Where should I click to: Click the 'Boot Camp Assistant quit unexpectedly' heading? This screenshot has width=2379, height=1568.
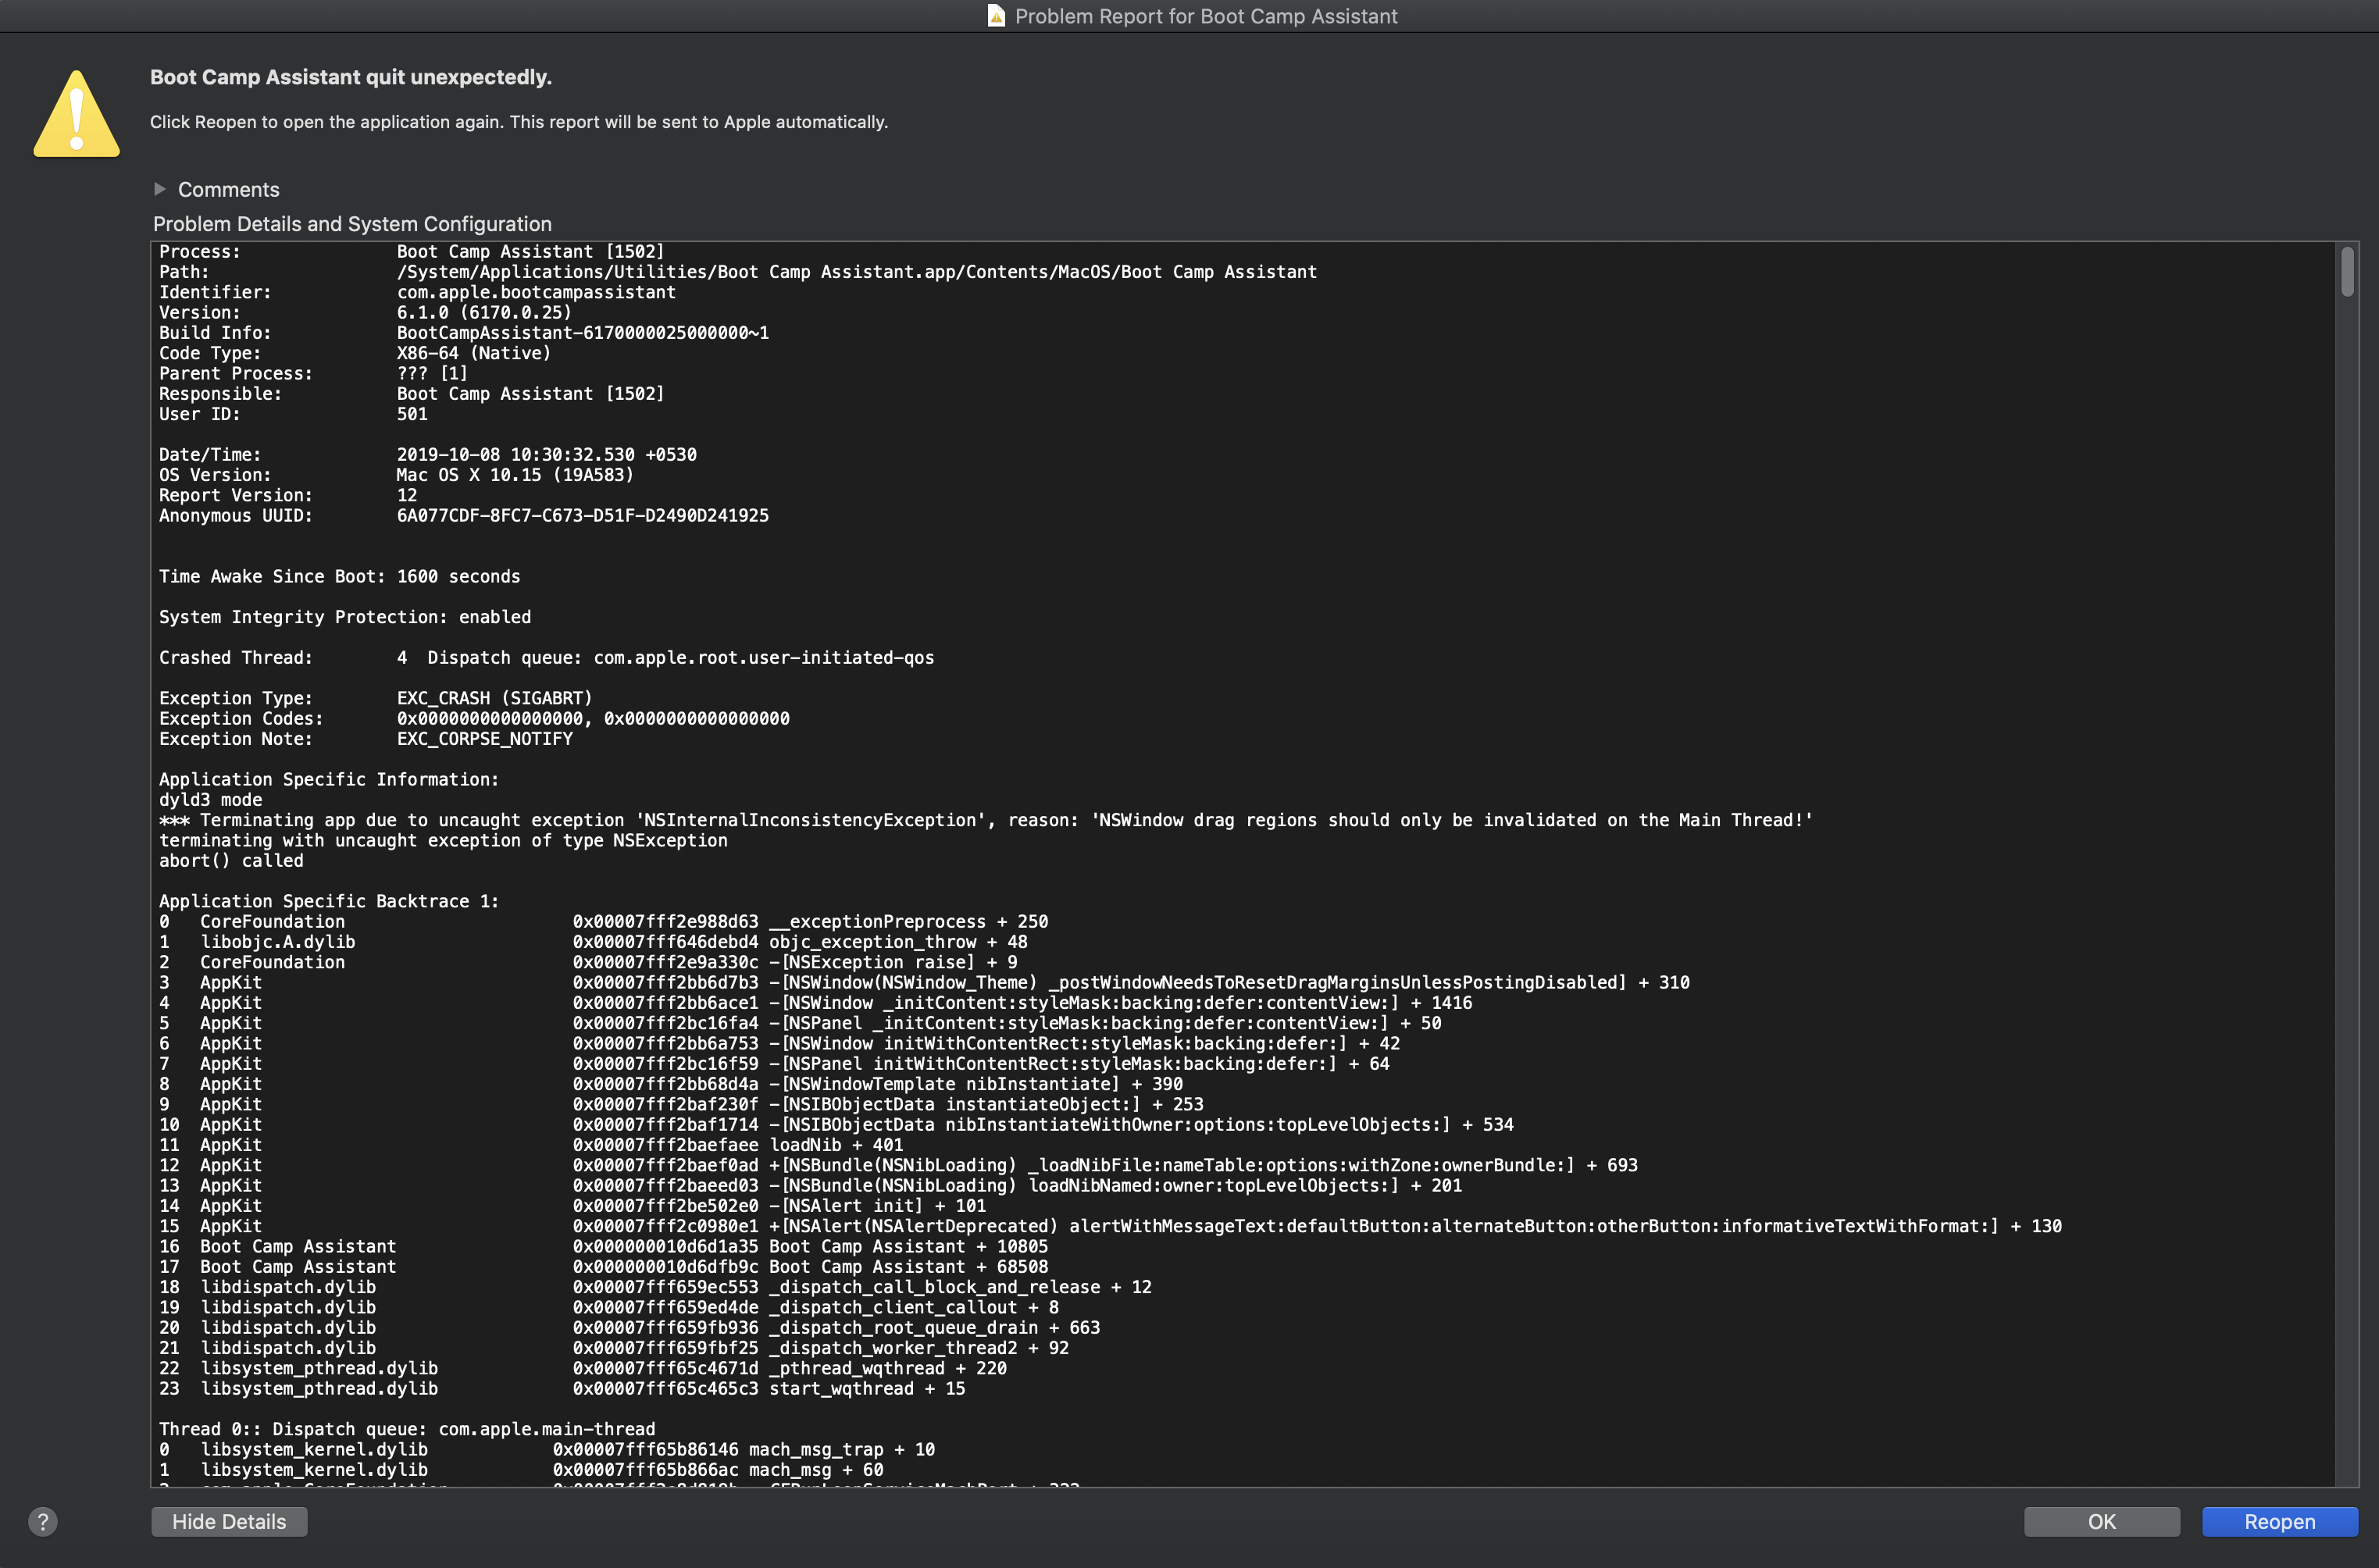coord(351,77)
